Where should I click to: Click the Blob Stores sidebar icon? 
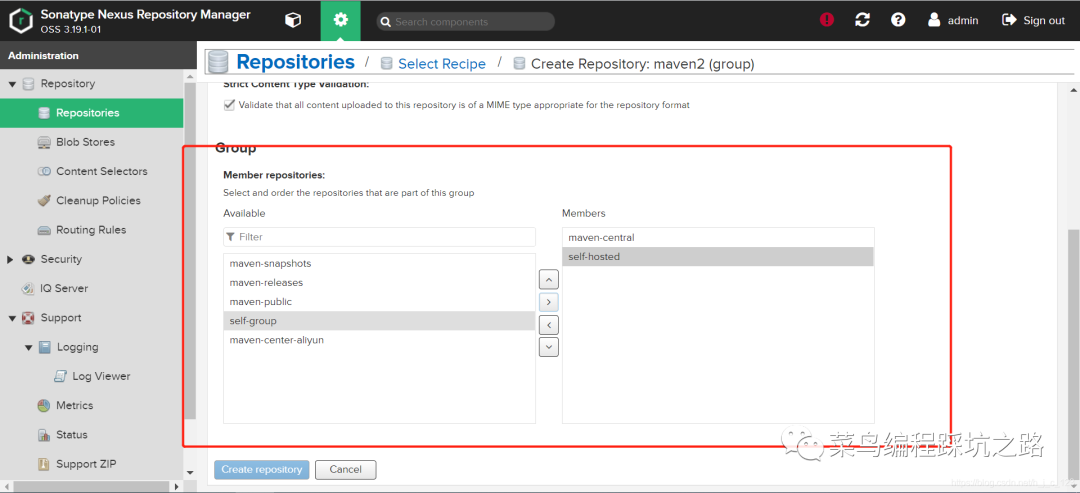[x=44, y=142]
